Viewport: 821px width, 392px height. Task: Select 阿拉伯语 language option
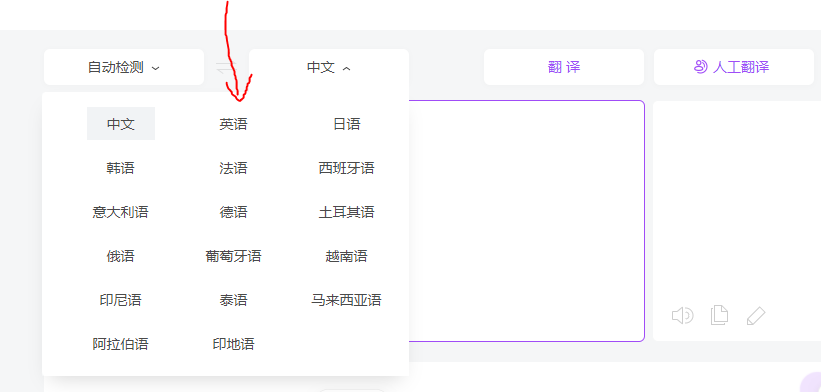click(x=121, y=344)
